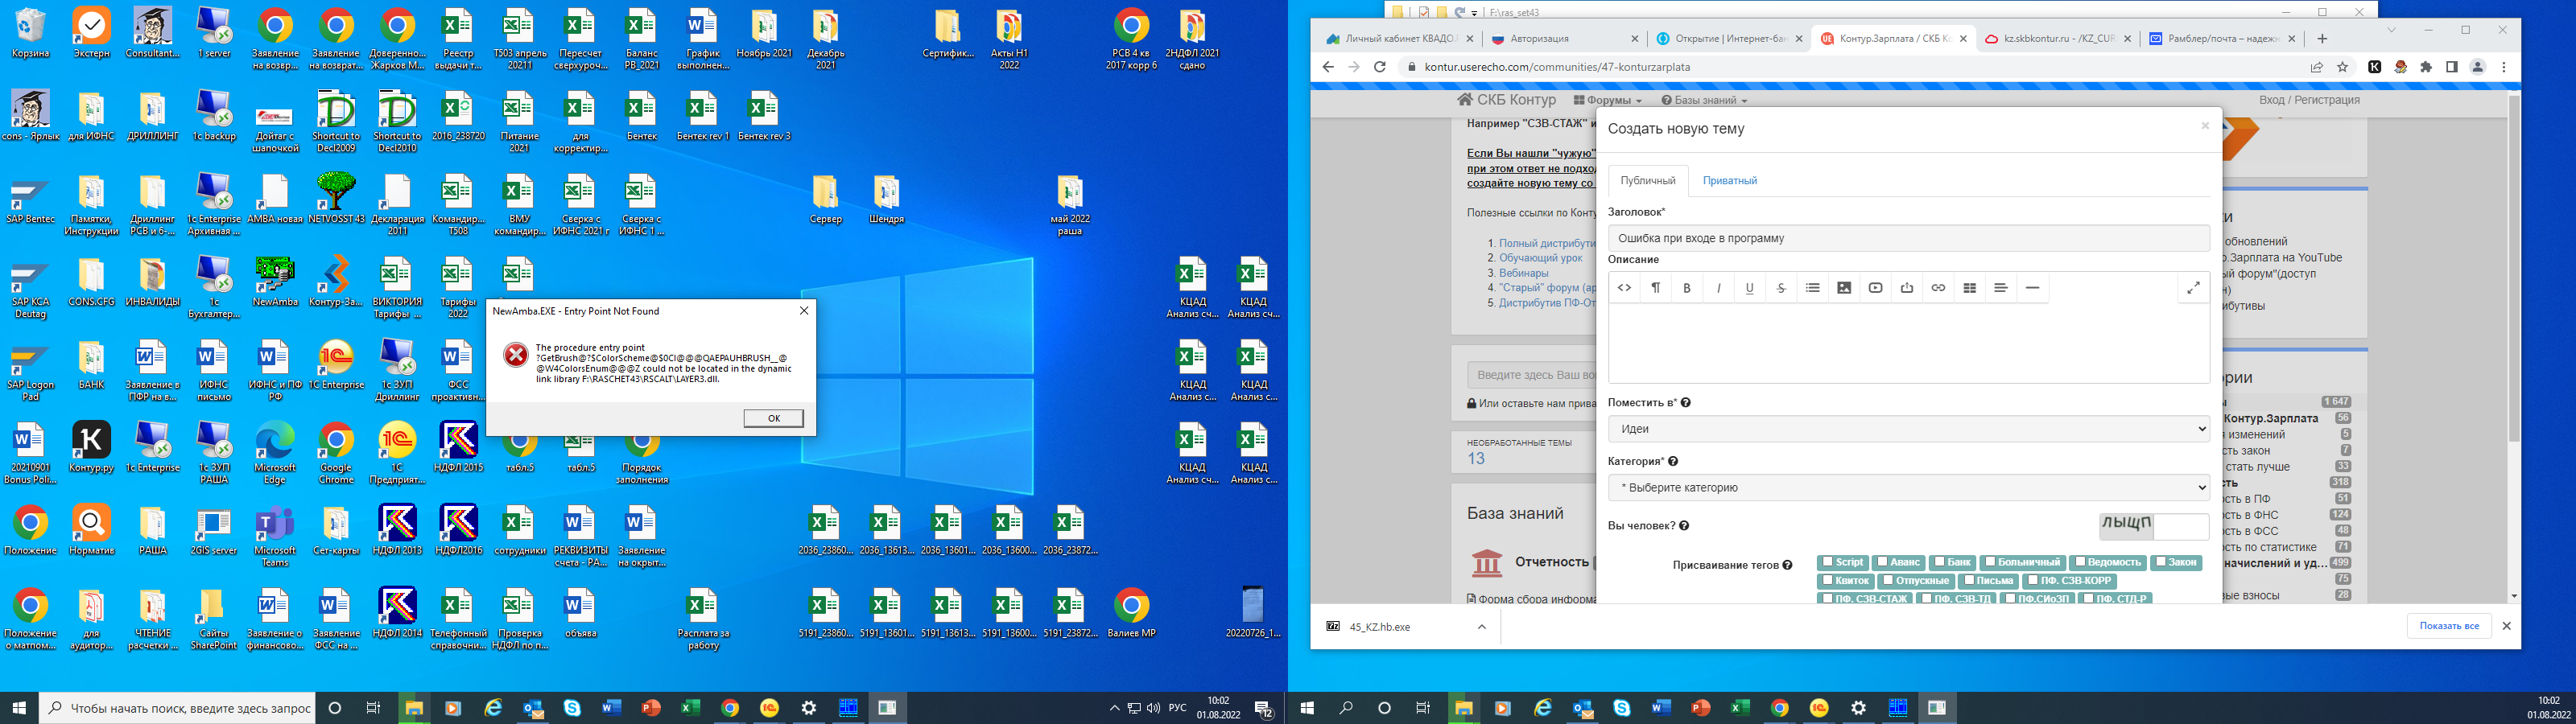The width and height of the screenshot is (2576, 724).
Task: Apply italic formatting in description editor
Action: (1718, 288)
